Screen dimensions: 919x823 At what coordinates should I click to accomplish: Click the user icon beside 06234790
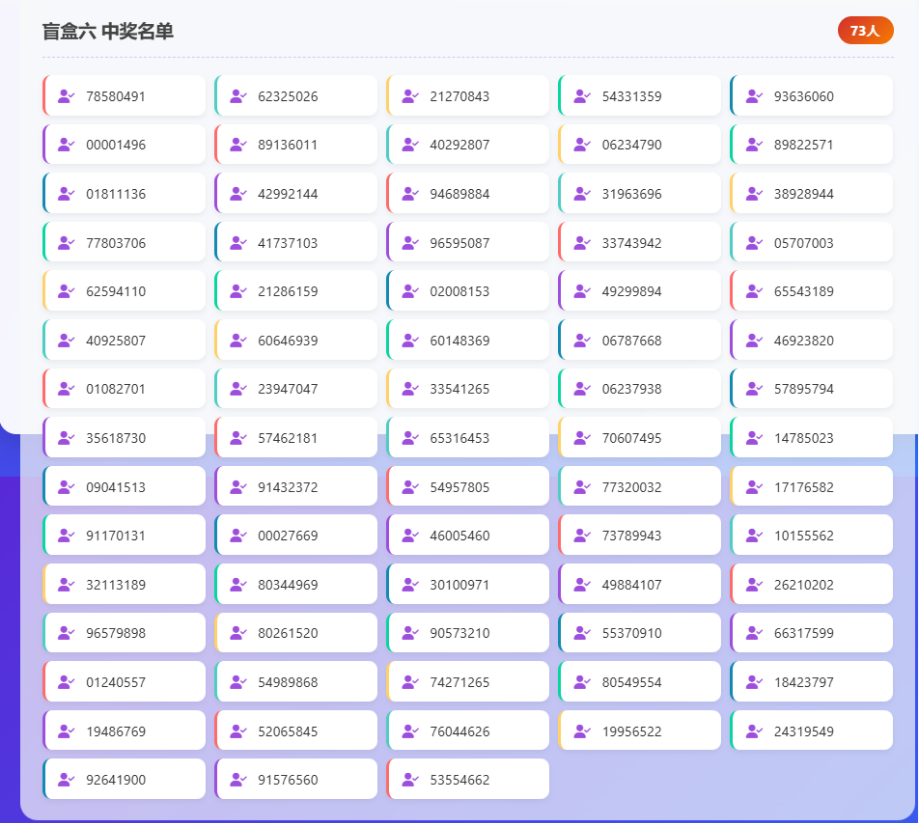click(581, 145)
